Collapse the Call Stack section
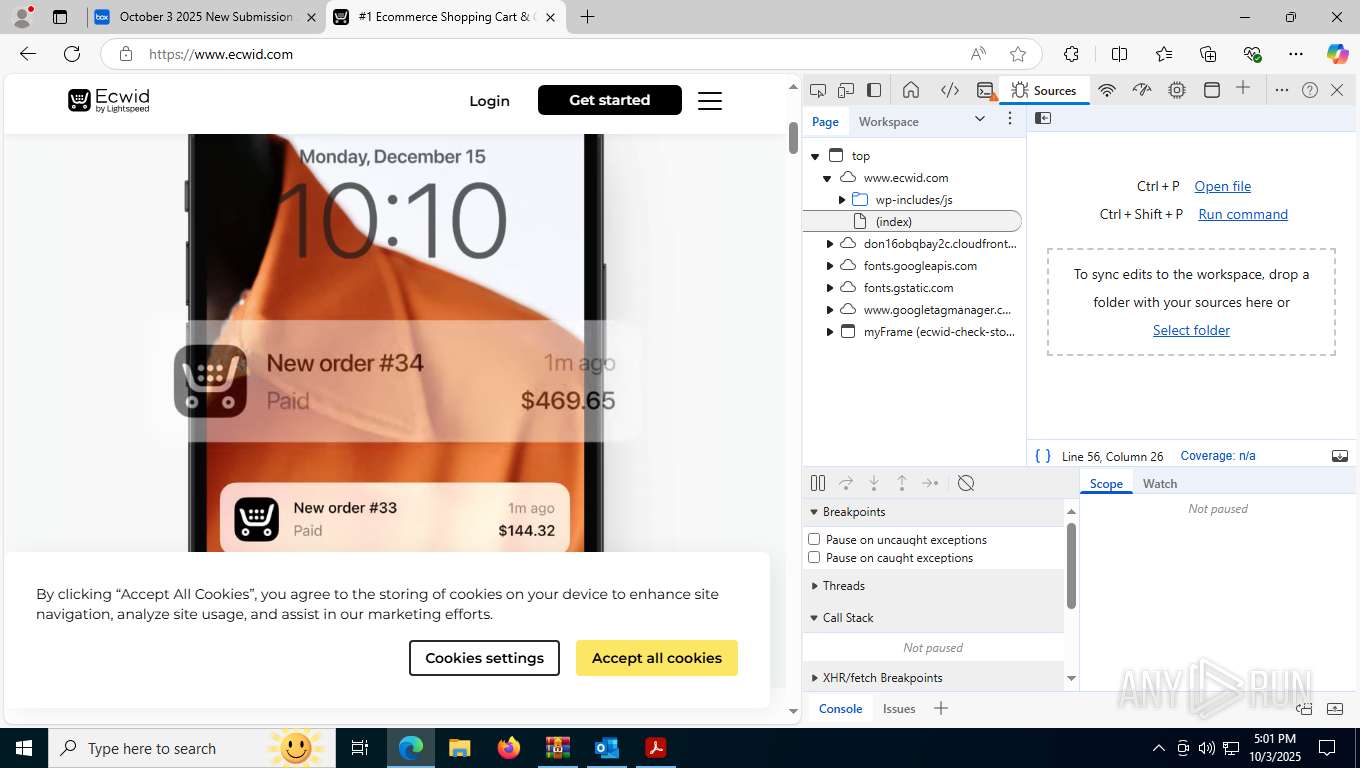Viewport: 1360px width, 768px height. (934, 617)
